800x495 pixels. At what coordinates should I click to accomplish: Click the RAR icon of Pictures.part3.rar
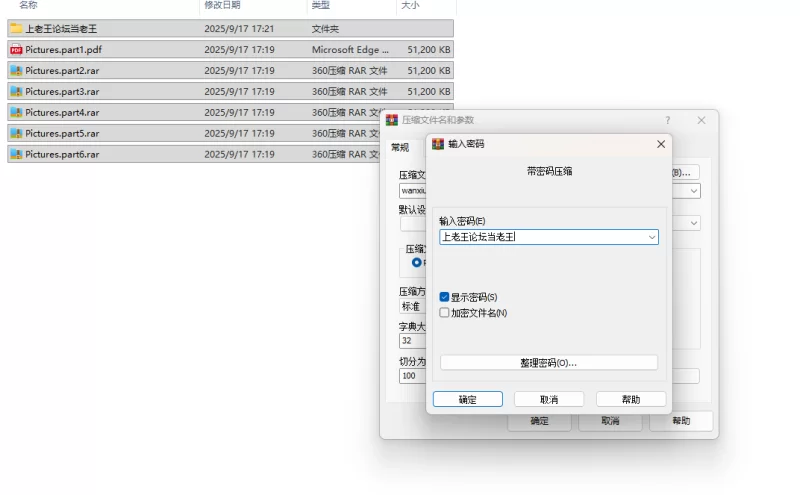[x=16, y=91]
